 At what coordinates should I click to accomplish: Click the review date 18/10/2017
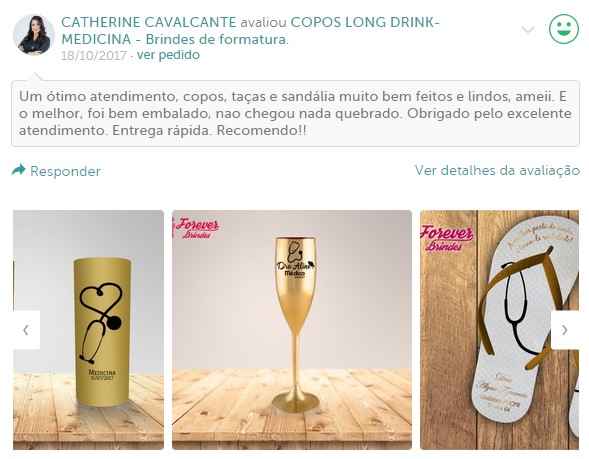tap(94, 56)
